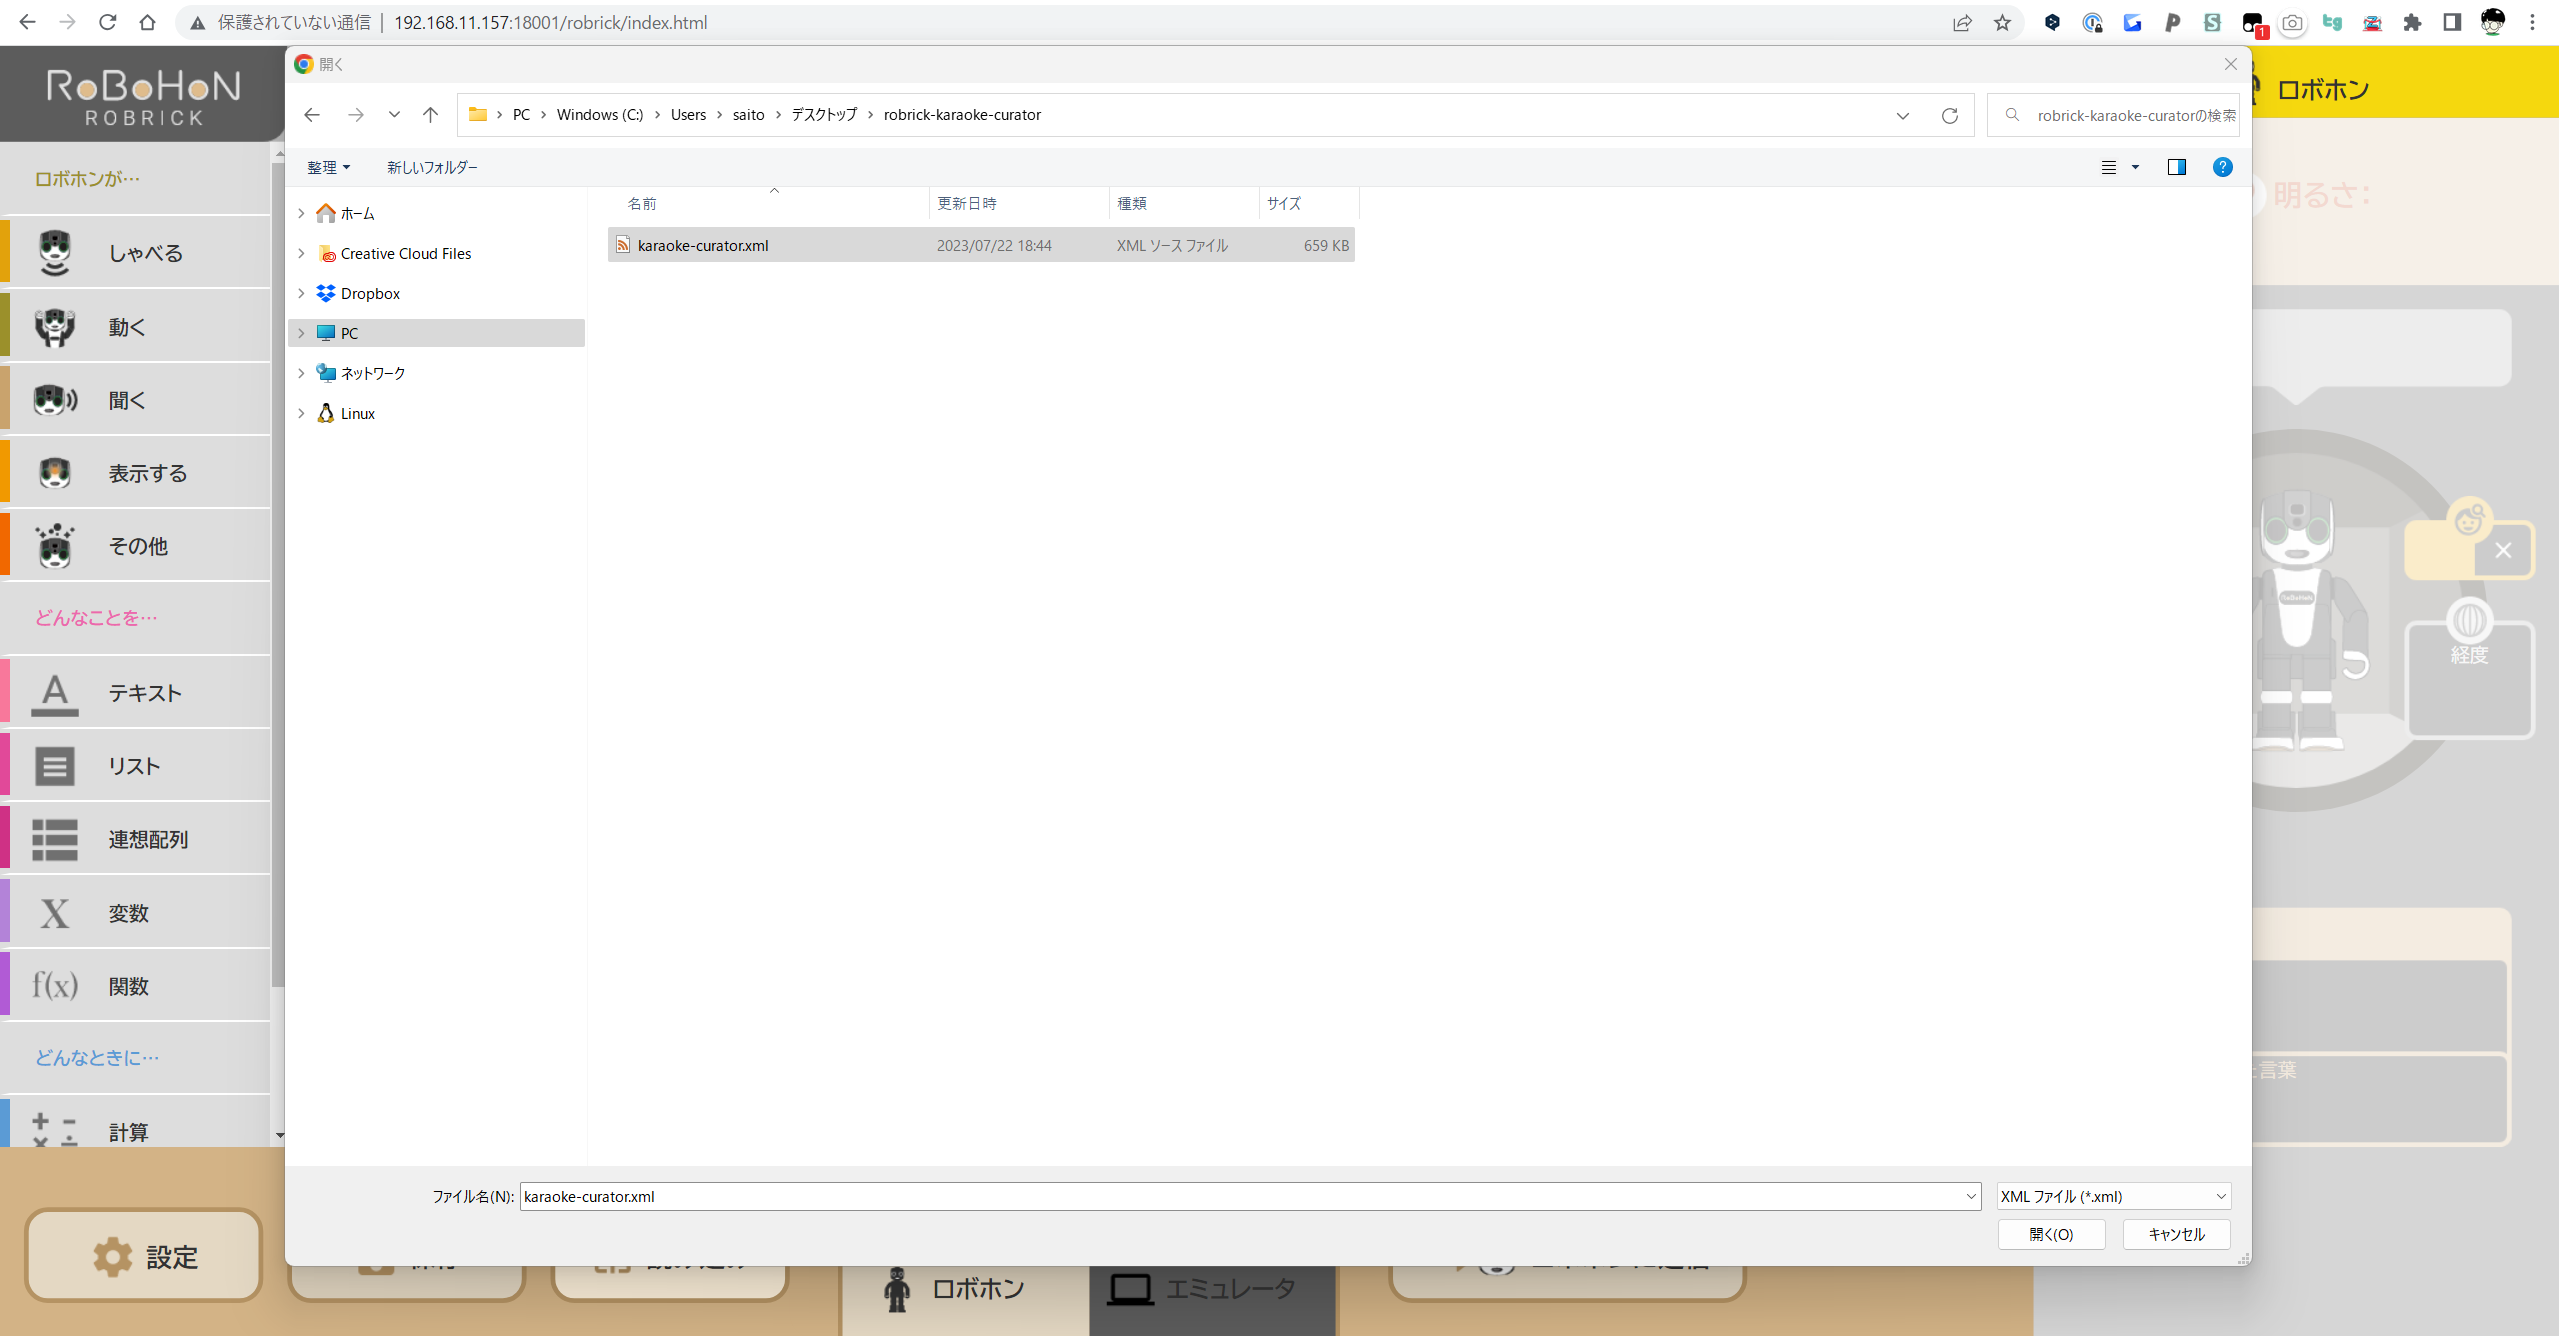Expand the Creative Cloud Files node
Image resolution: width=2559 pixels, height=1336 pixels.
[x=301, y=253]
